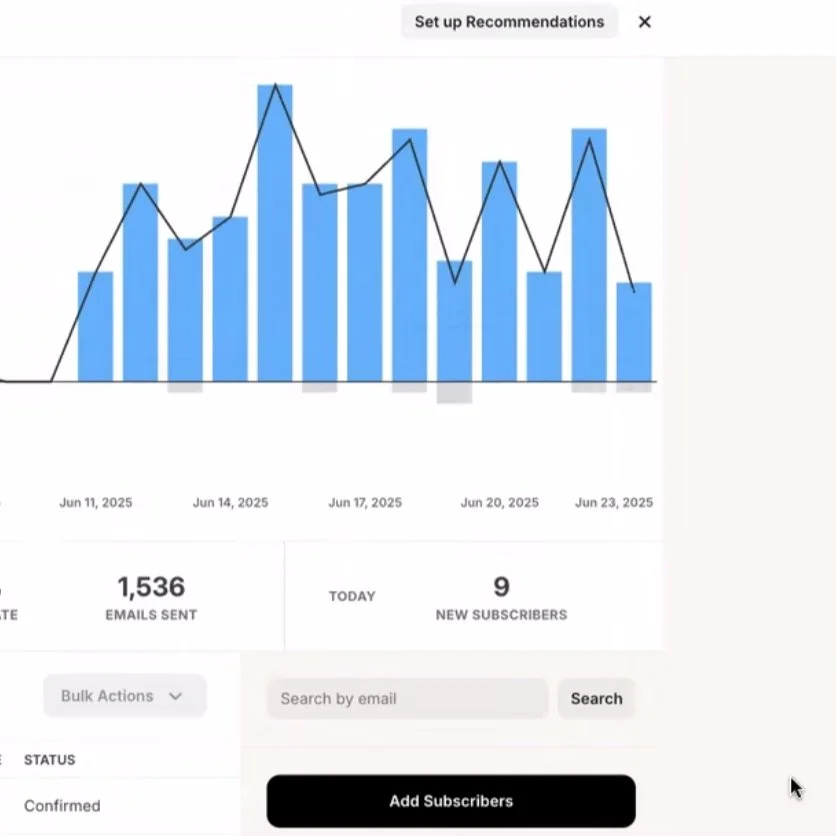Click the Jun 20, 2025 date marker
836x836 pixels.
[499, 502]
